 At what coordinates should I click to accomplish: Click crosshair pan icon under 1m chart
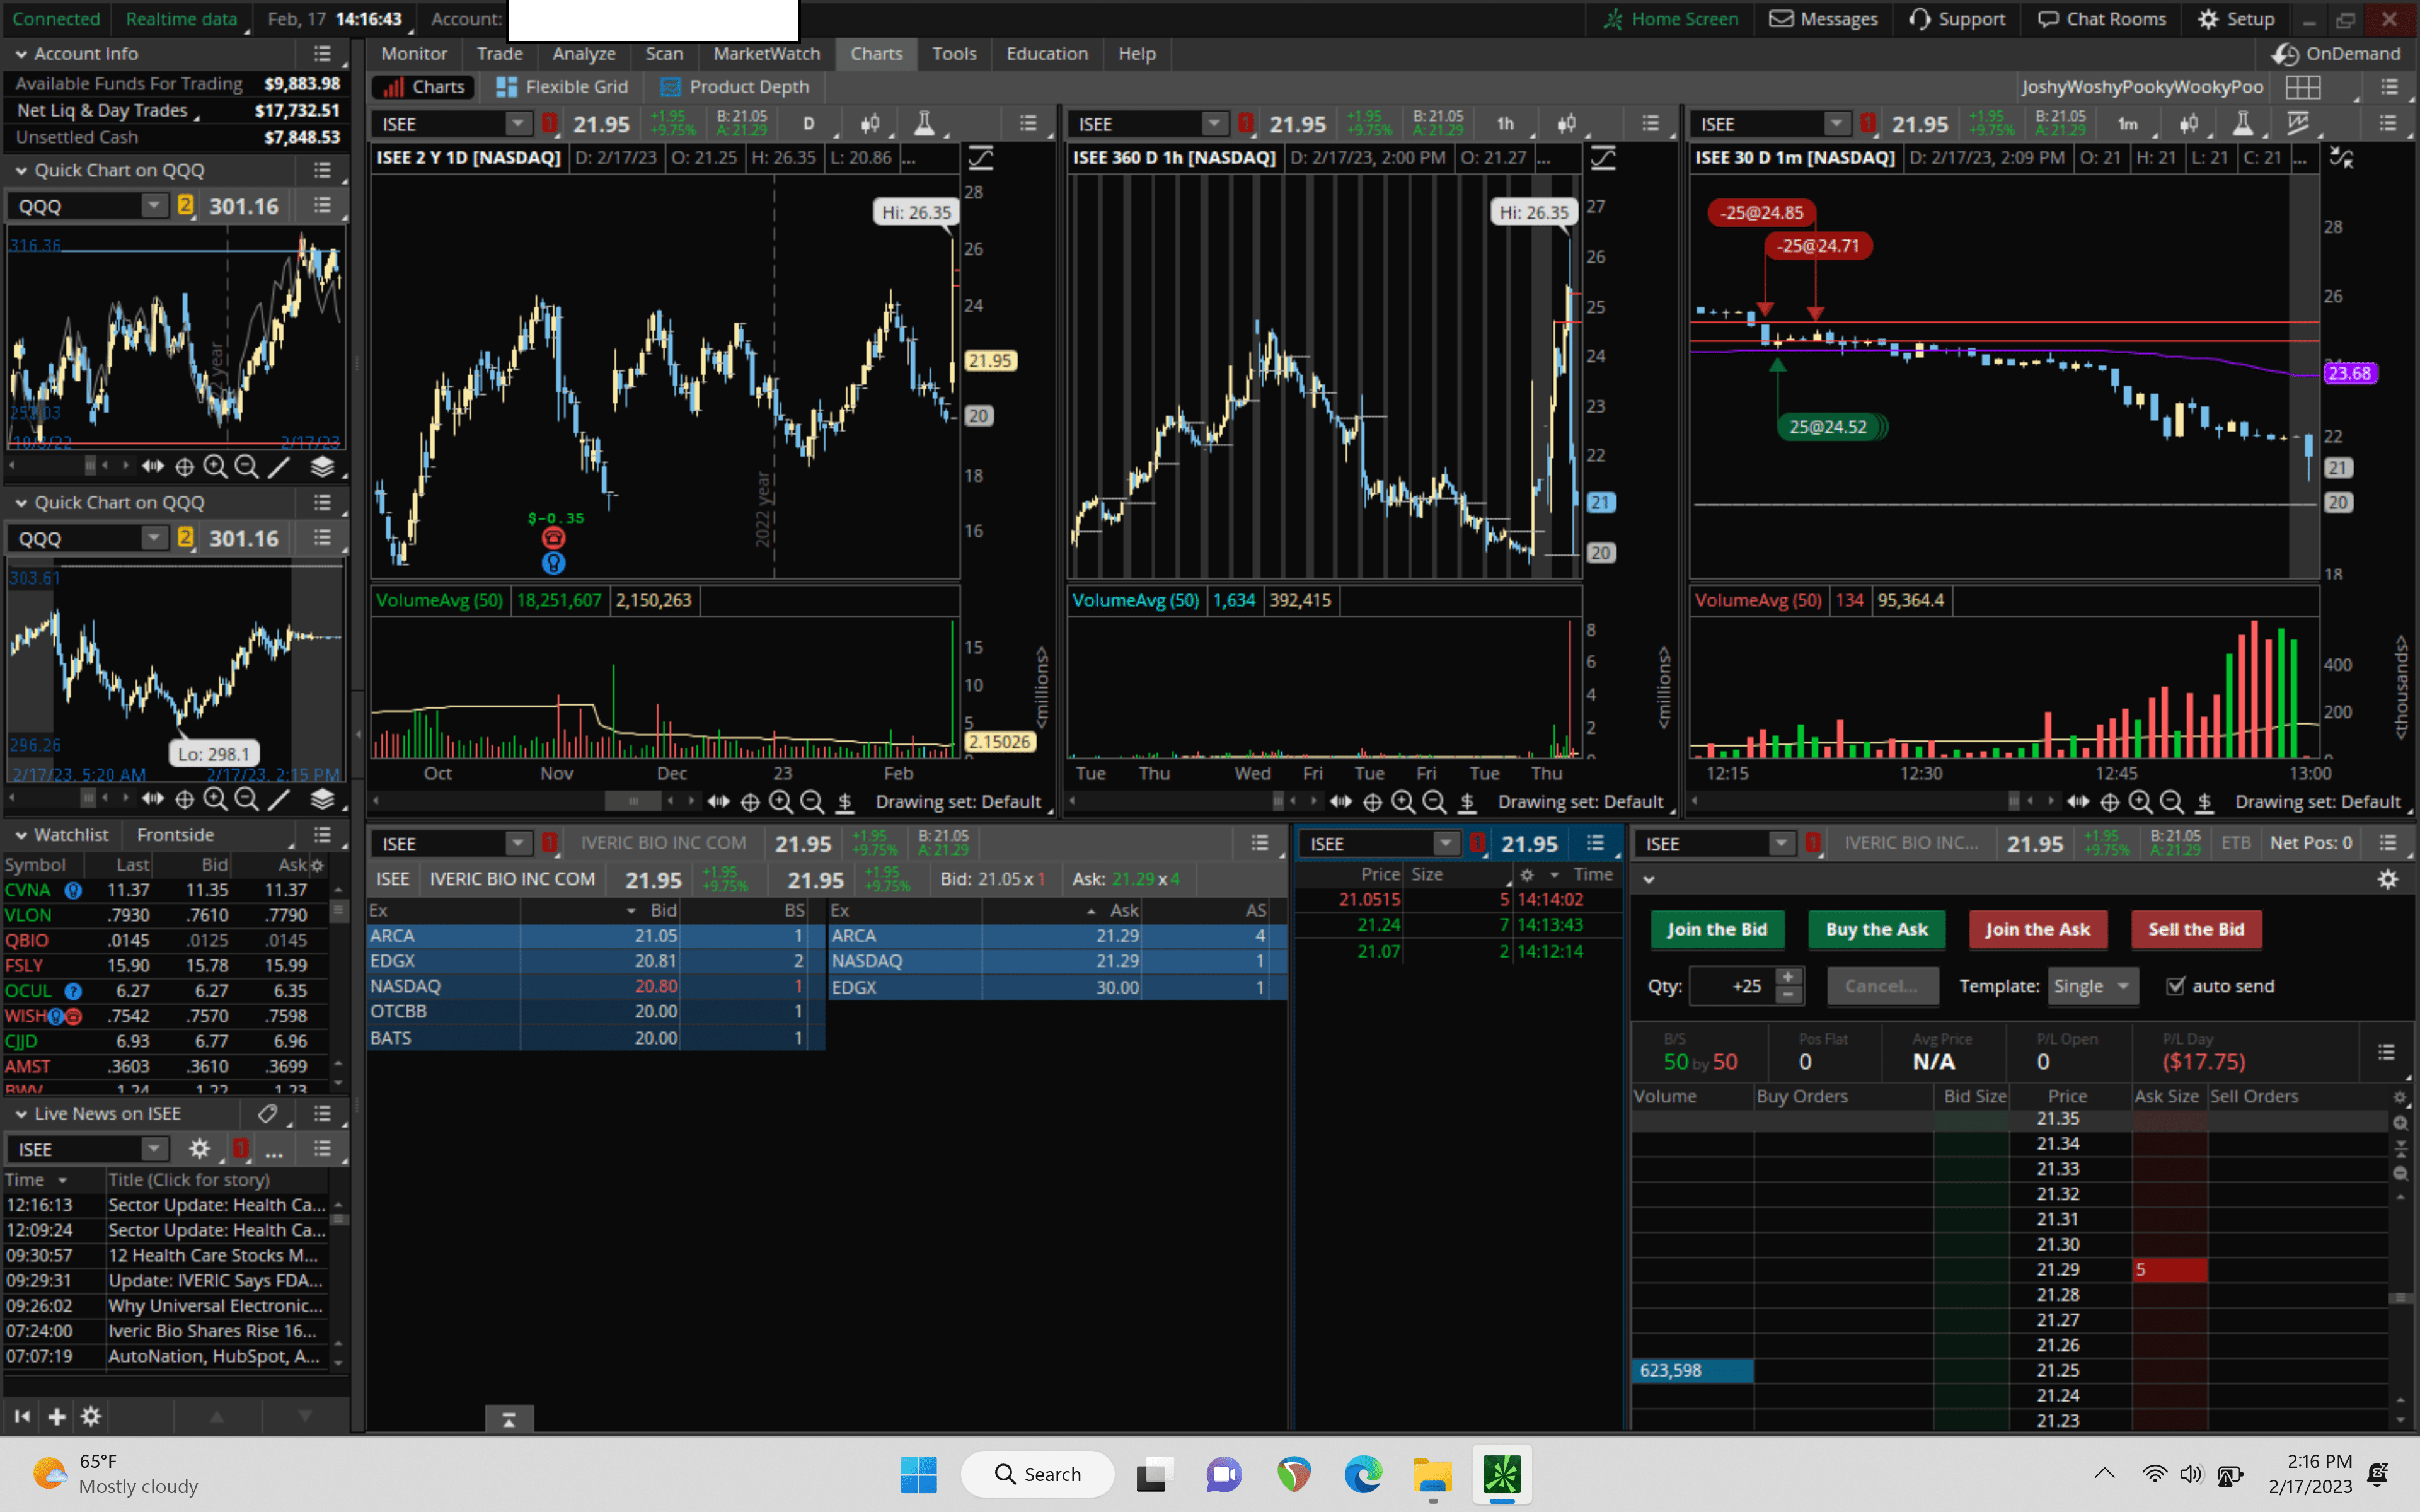tap(2109, 802)
